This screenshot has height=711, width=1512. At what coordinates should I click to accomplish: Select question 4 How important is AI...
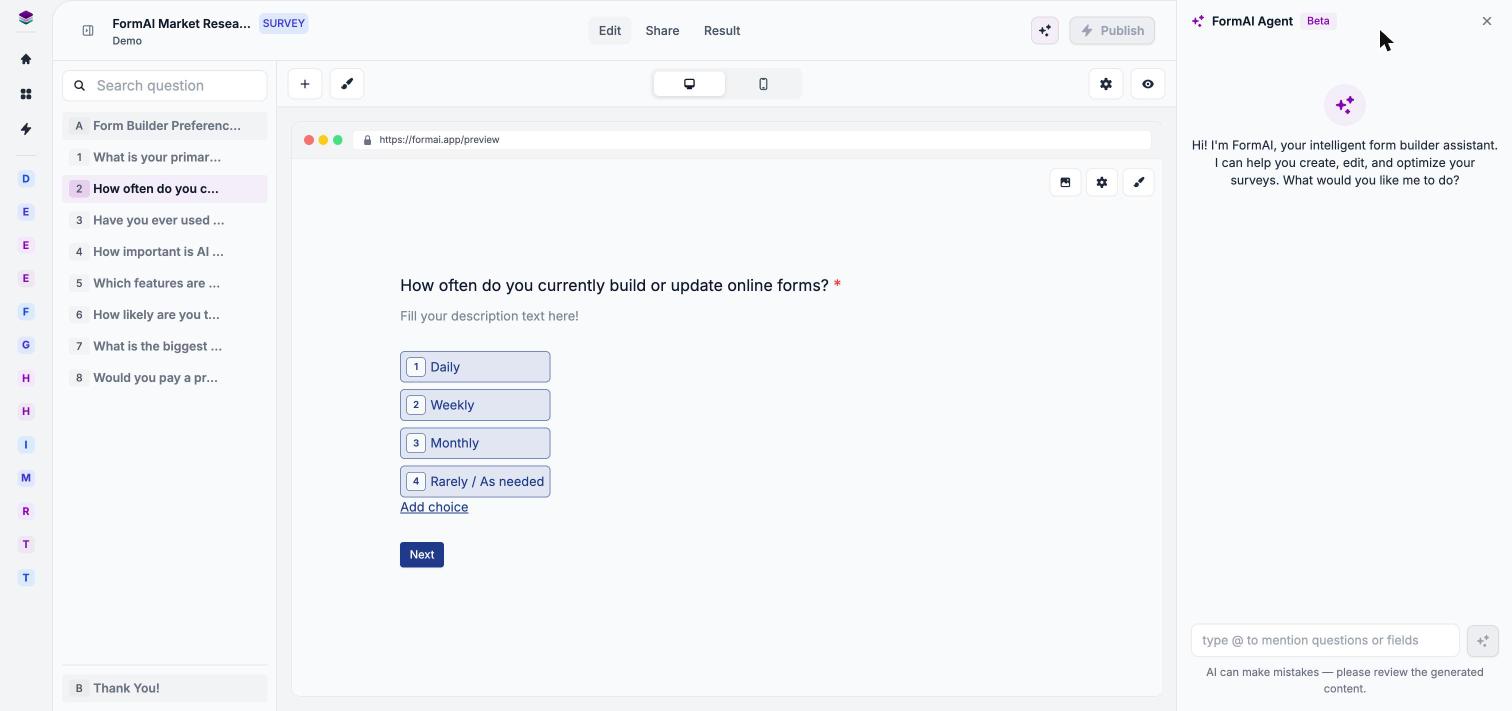(x=165, y=252)
